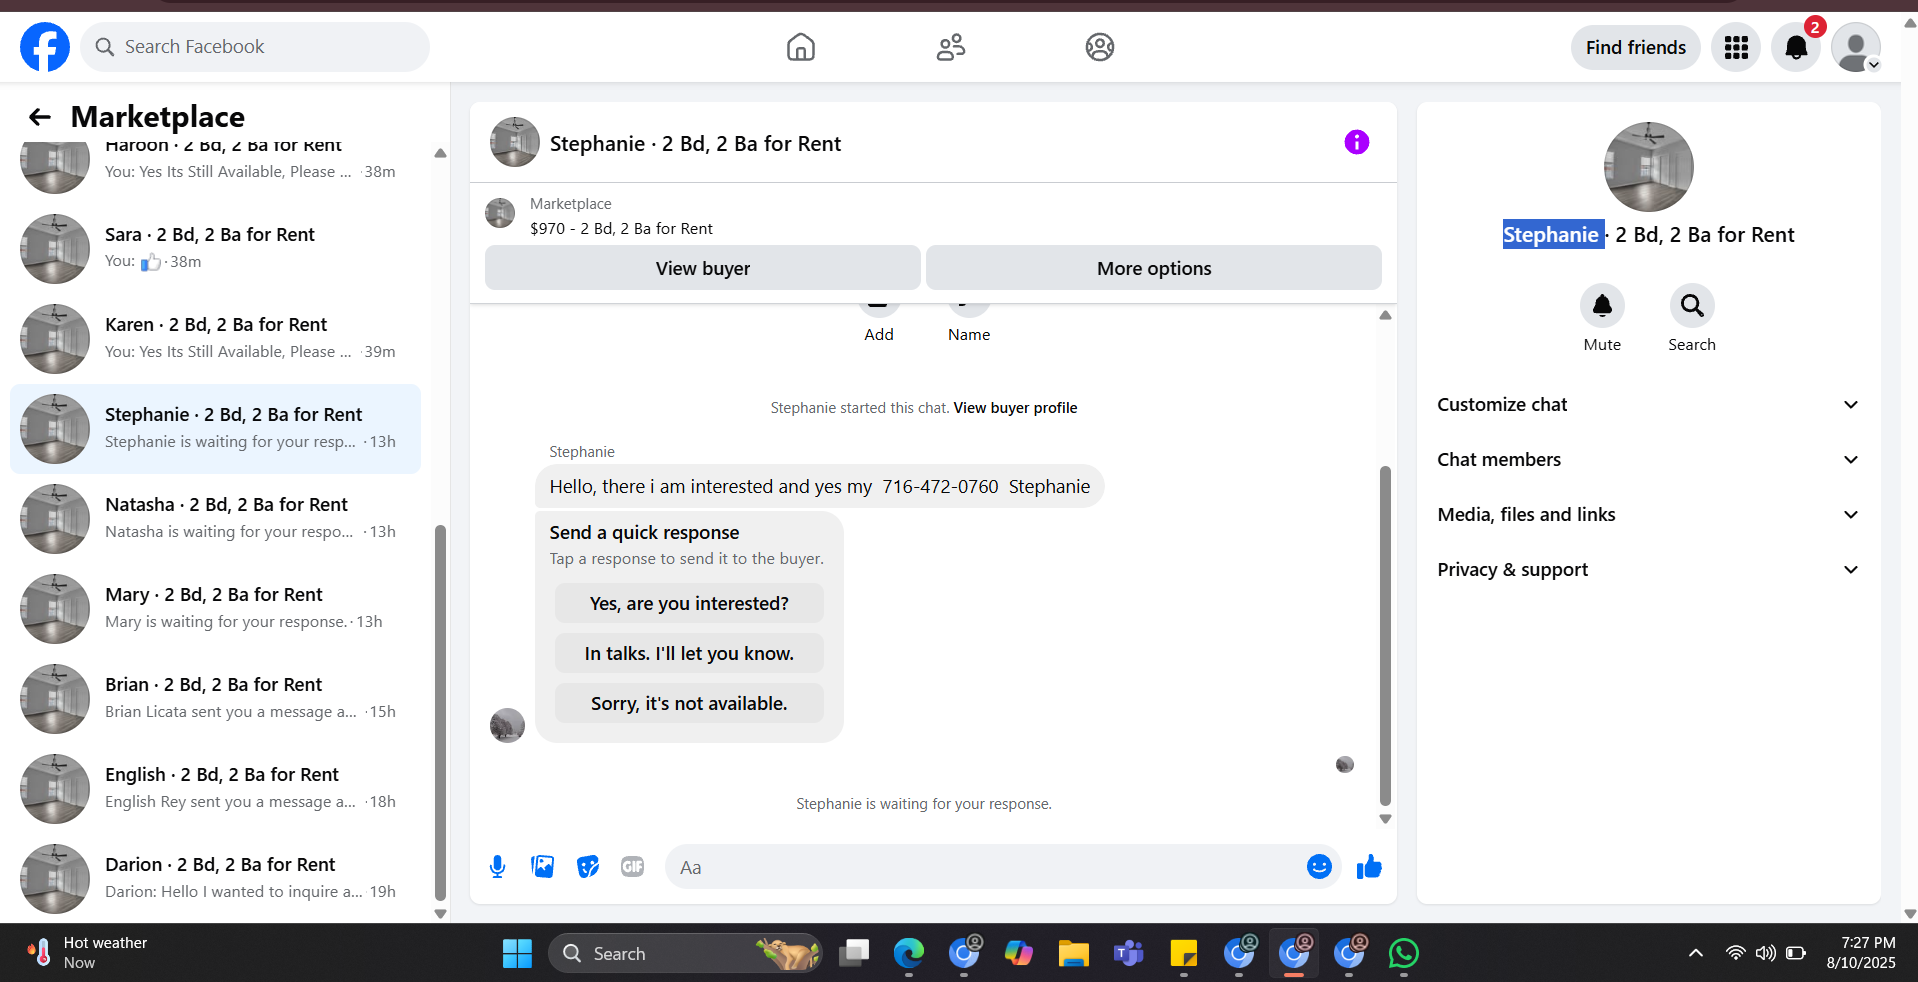This screenshot has width=1918, height=982.
Task: Open the Hot weather widget
Action: point(88,953)
